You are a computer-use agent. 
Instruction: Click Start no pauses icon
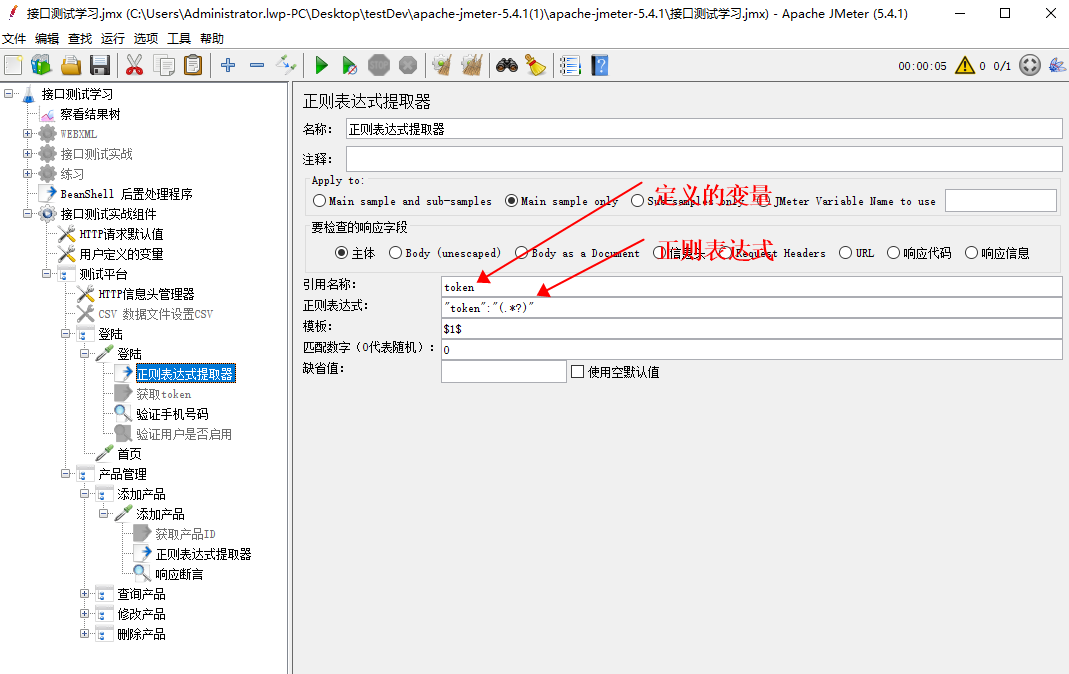pyautogui.click(x=349, y=65)
